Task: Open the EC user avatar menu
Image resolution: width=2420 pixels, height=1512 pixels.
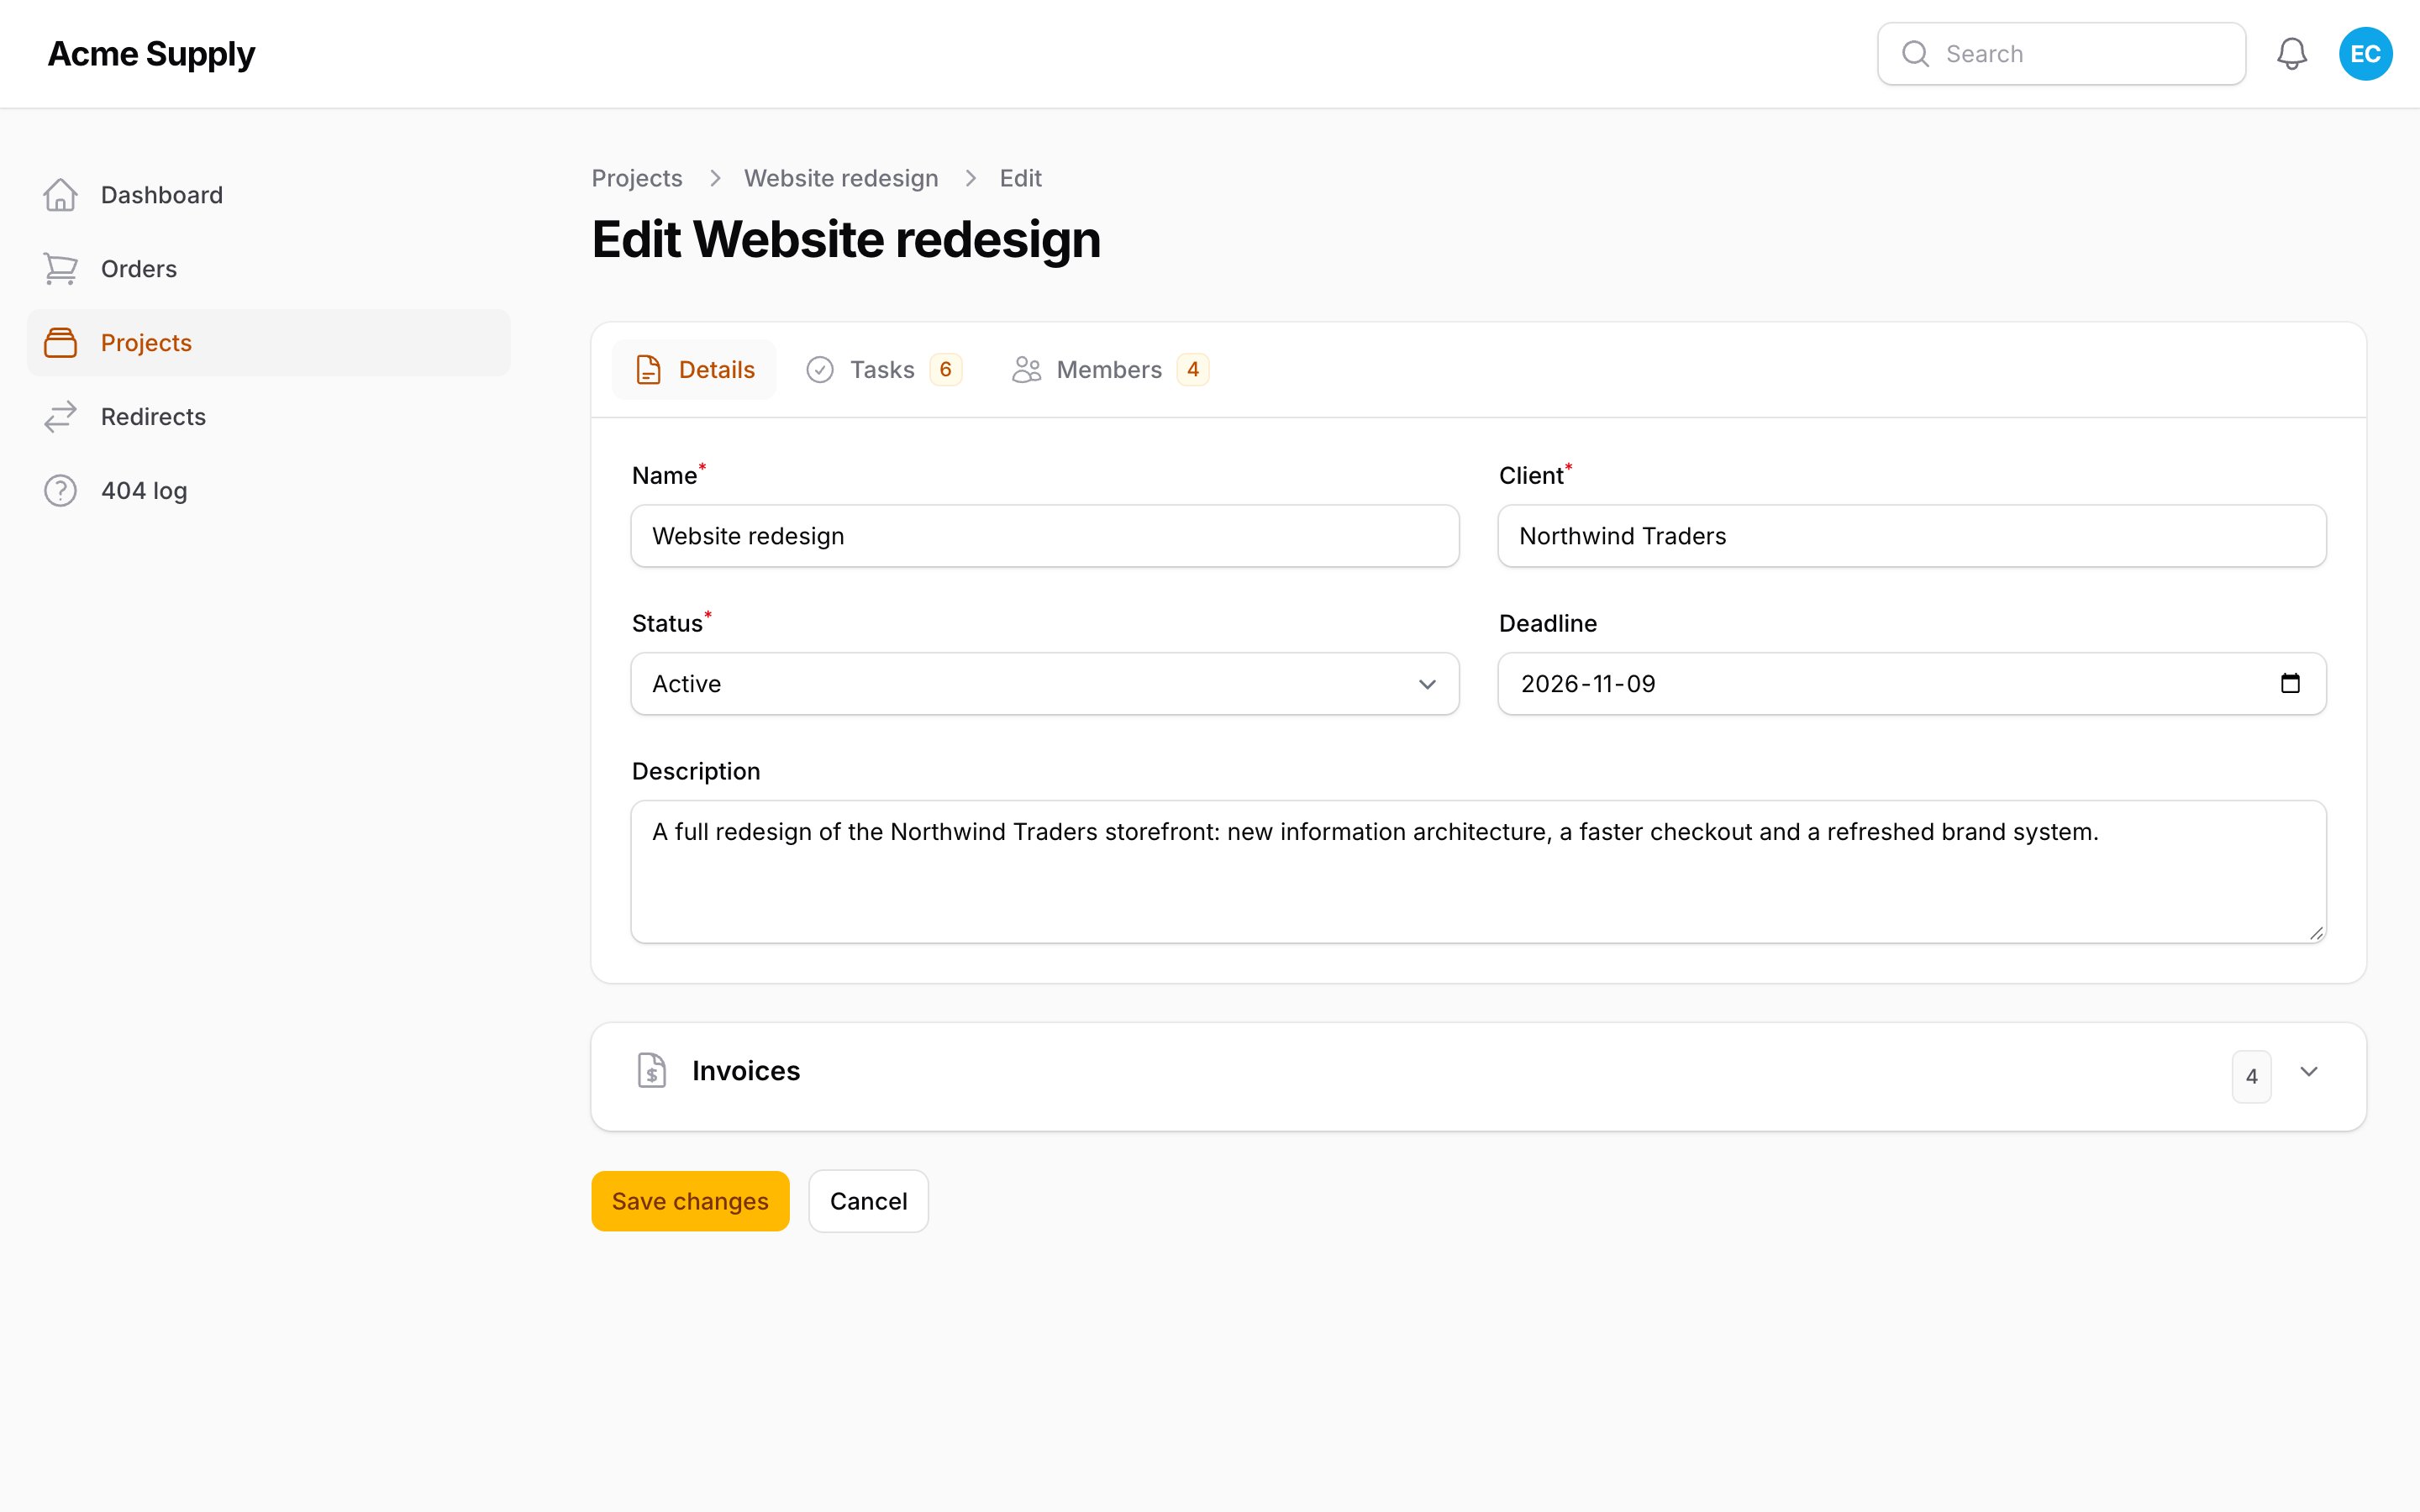Action: 2365,54
